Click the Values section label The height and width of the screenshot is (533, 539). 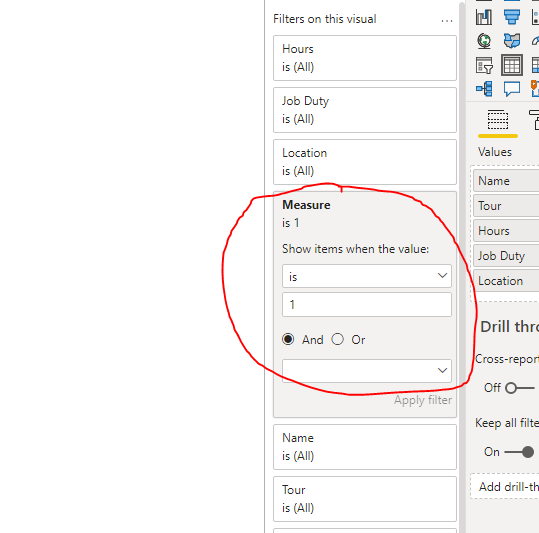pos(495,152)
